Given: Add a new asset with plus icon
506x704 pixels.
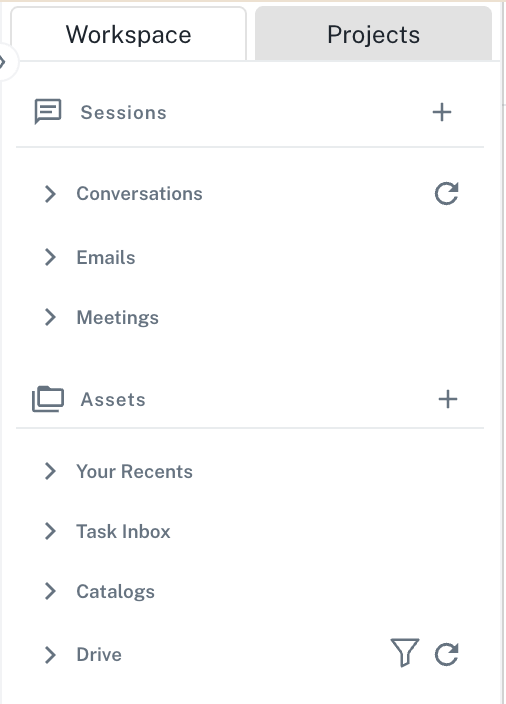Looking at the screenshot, I should (x=448, y=399).
